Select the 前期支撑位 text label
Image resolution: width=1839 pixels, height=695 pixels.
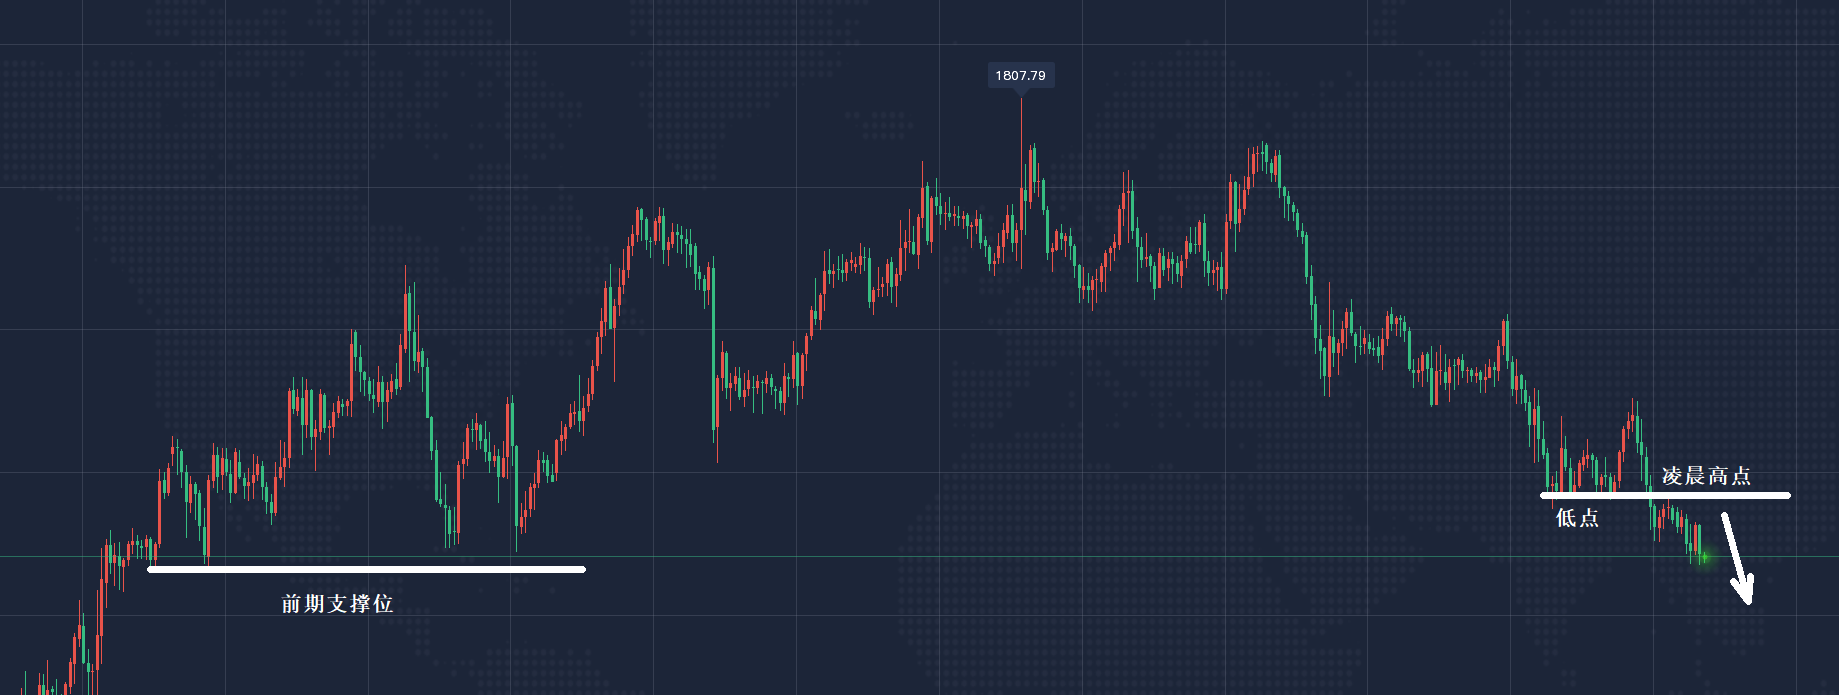coord(337,604)
